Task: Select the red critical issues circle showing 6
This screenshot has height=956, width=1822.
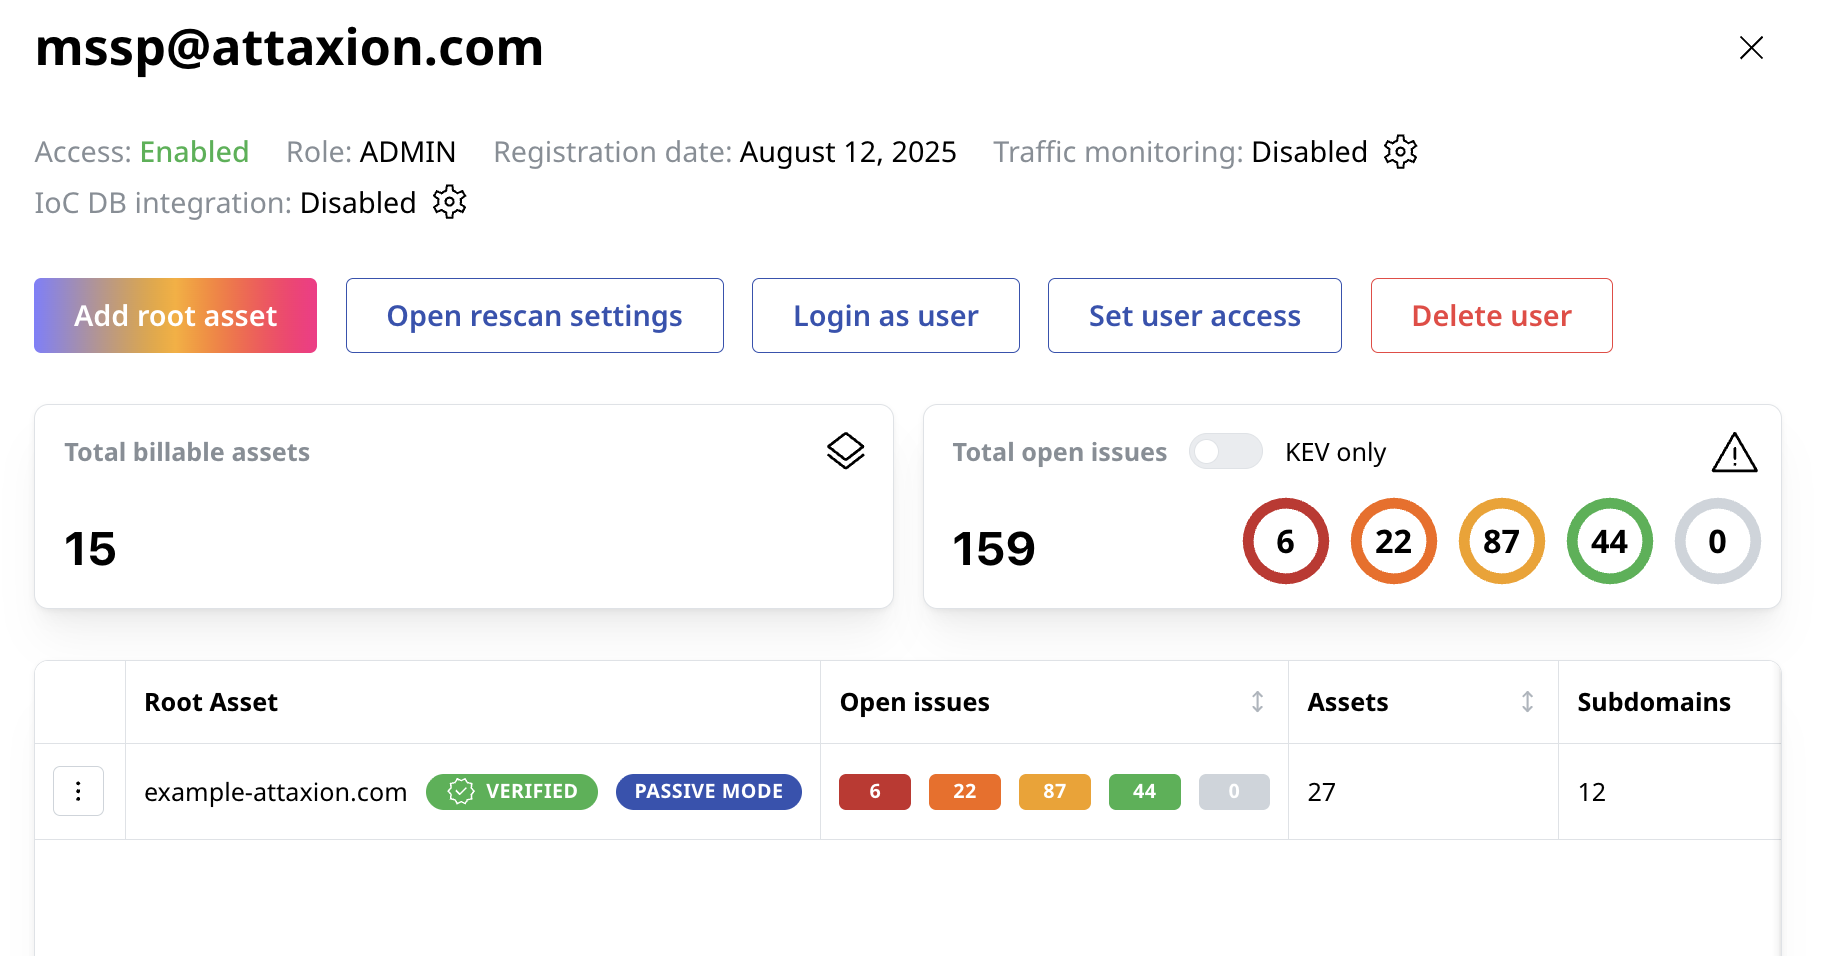Action: 1285,541
